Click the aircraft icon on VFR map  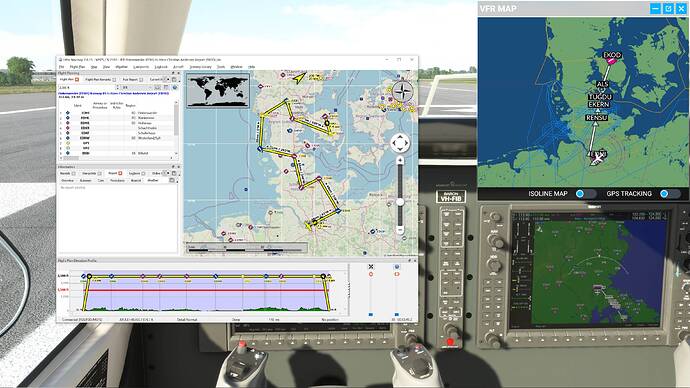597,158
